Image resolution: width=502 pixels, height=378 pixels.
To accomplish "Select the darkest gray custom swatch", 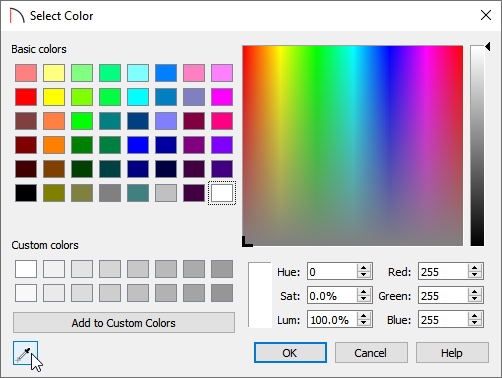I will [x=222, y=293].
